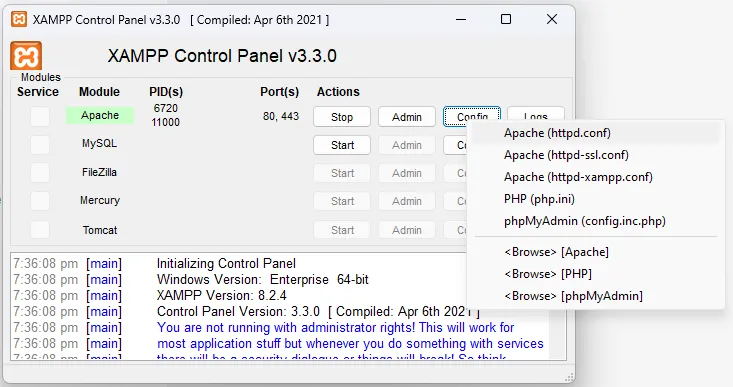Maximize the XAMPP Control Panel window
Screen dimensions: 733x387
tap(506, 19)
